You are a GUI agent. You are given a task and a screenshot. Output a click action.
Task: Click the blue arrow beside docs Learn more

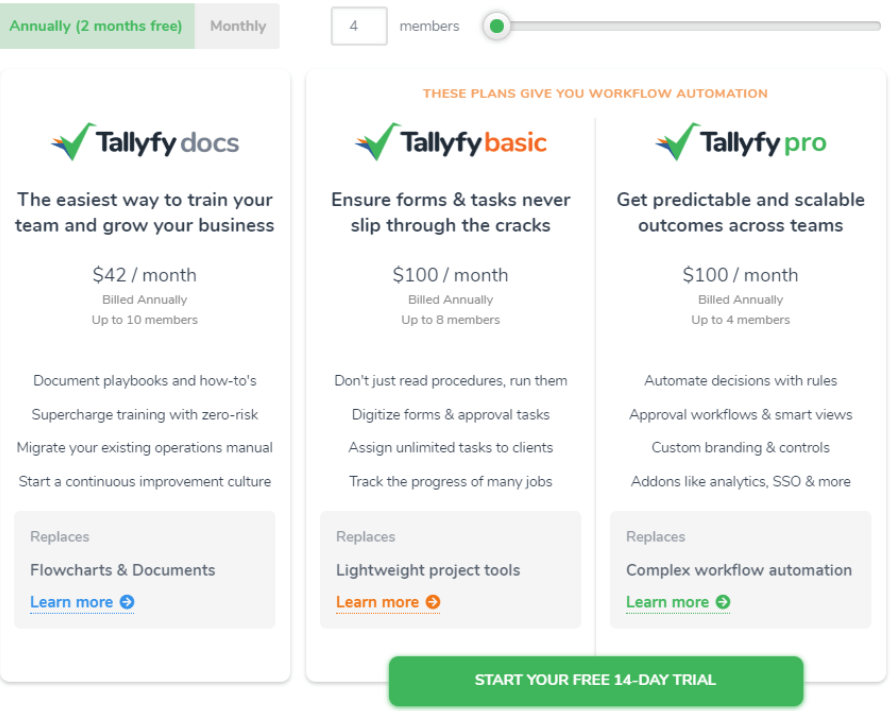point(127,602)
